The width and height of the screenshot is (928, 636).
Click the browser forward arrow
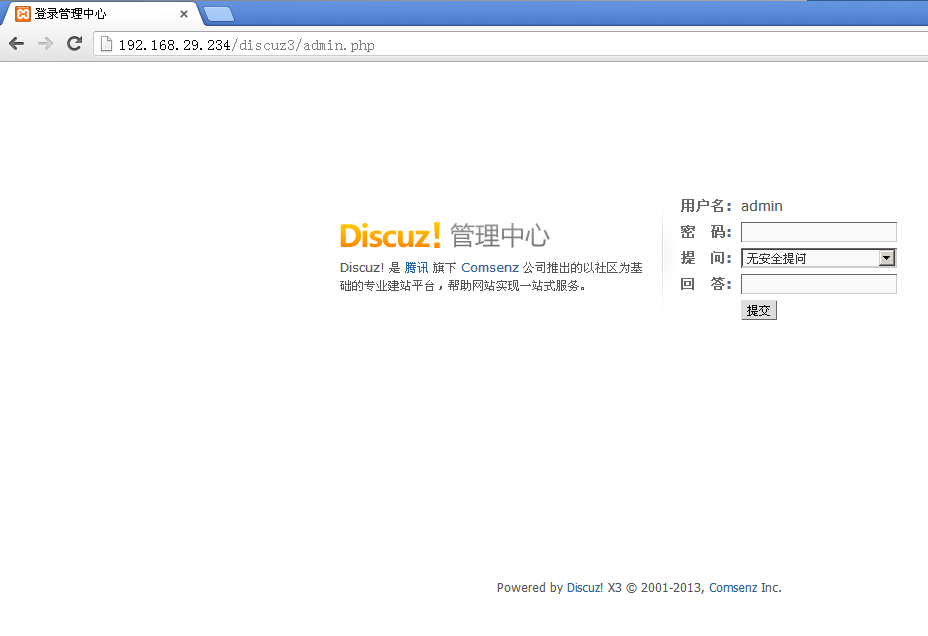45,43
